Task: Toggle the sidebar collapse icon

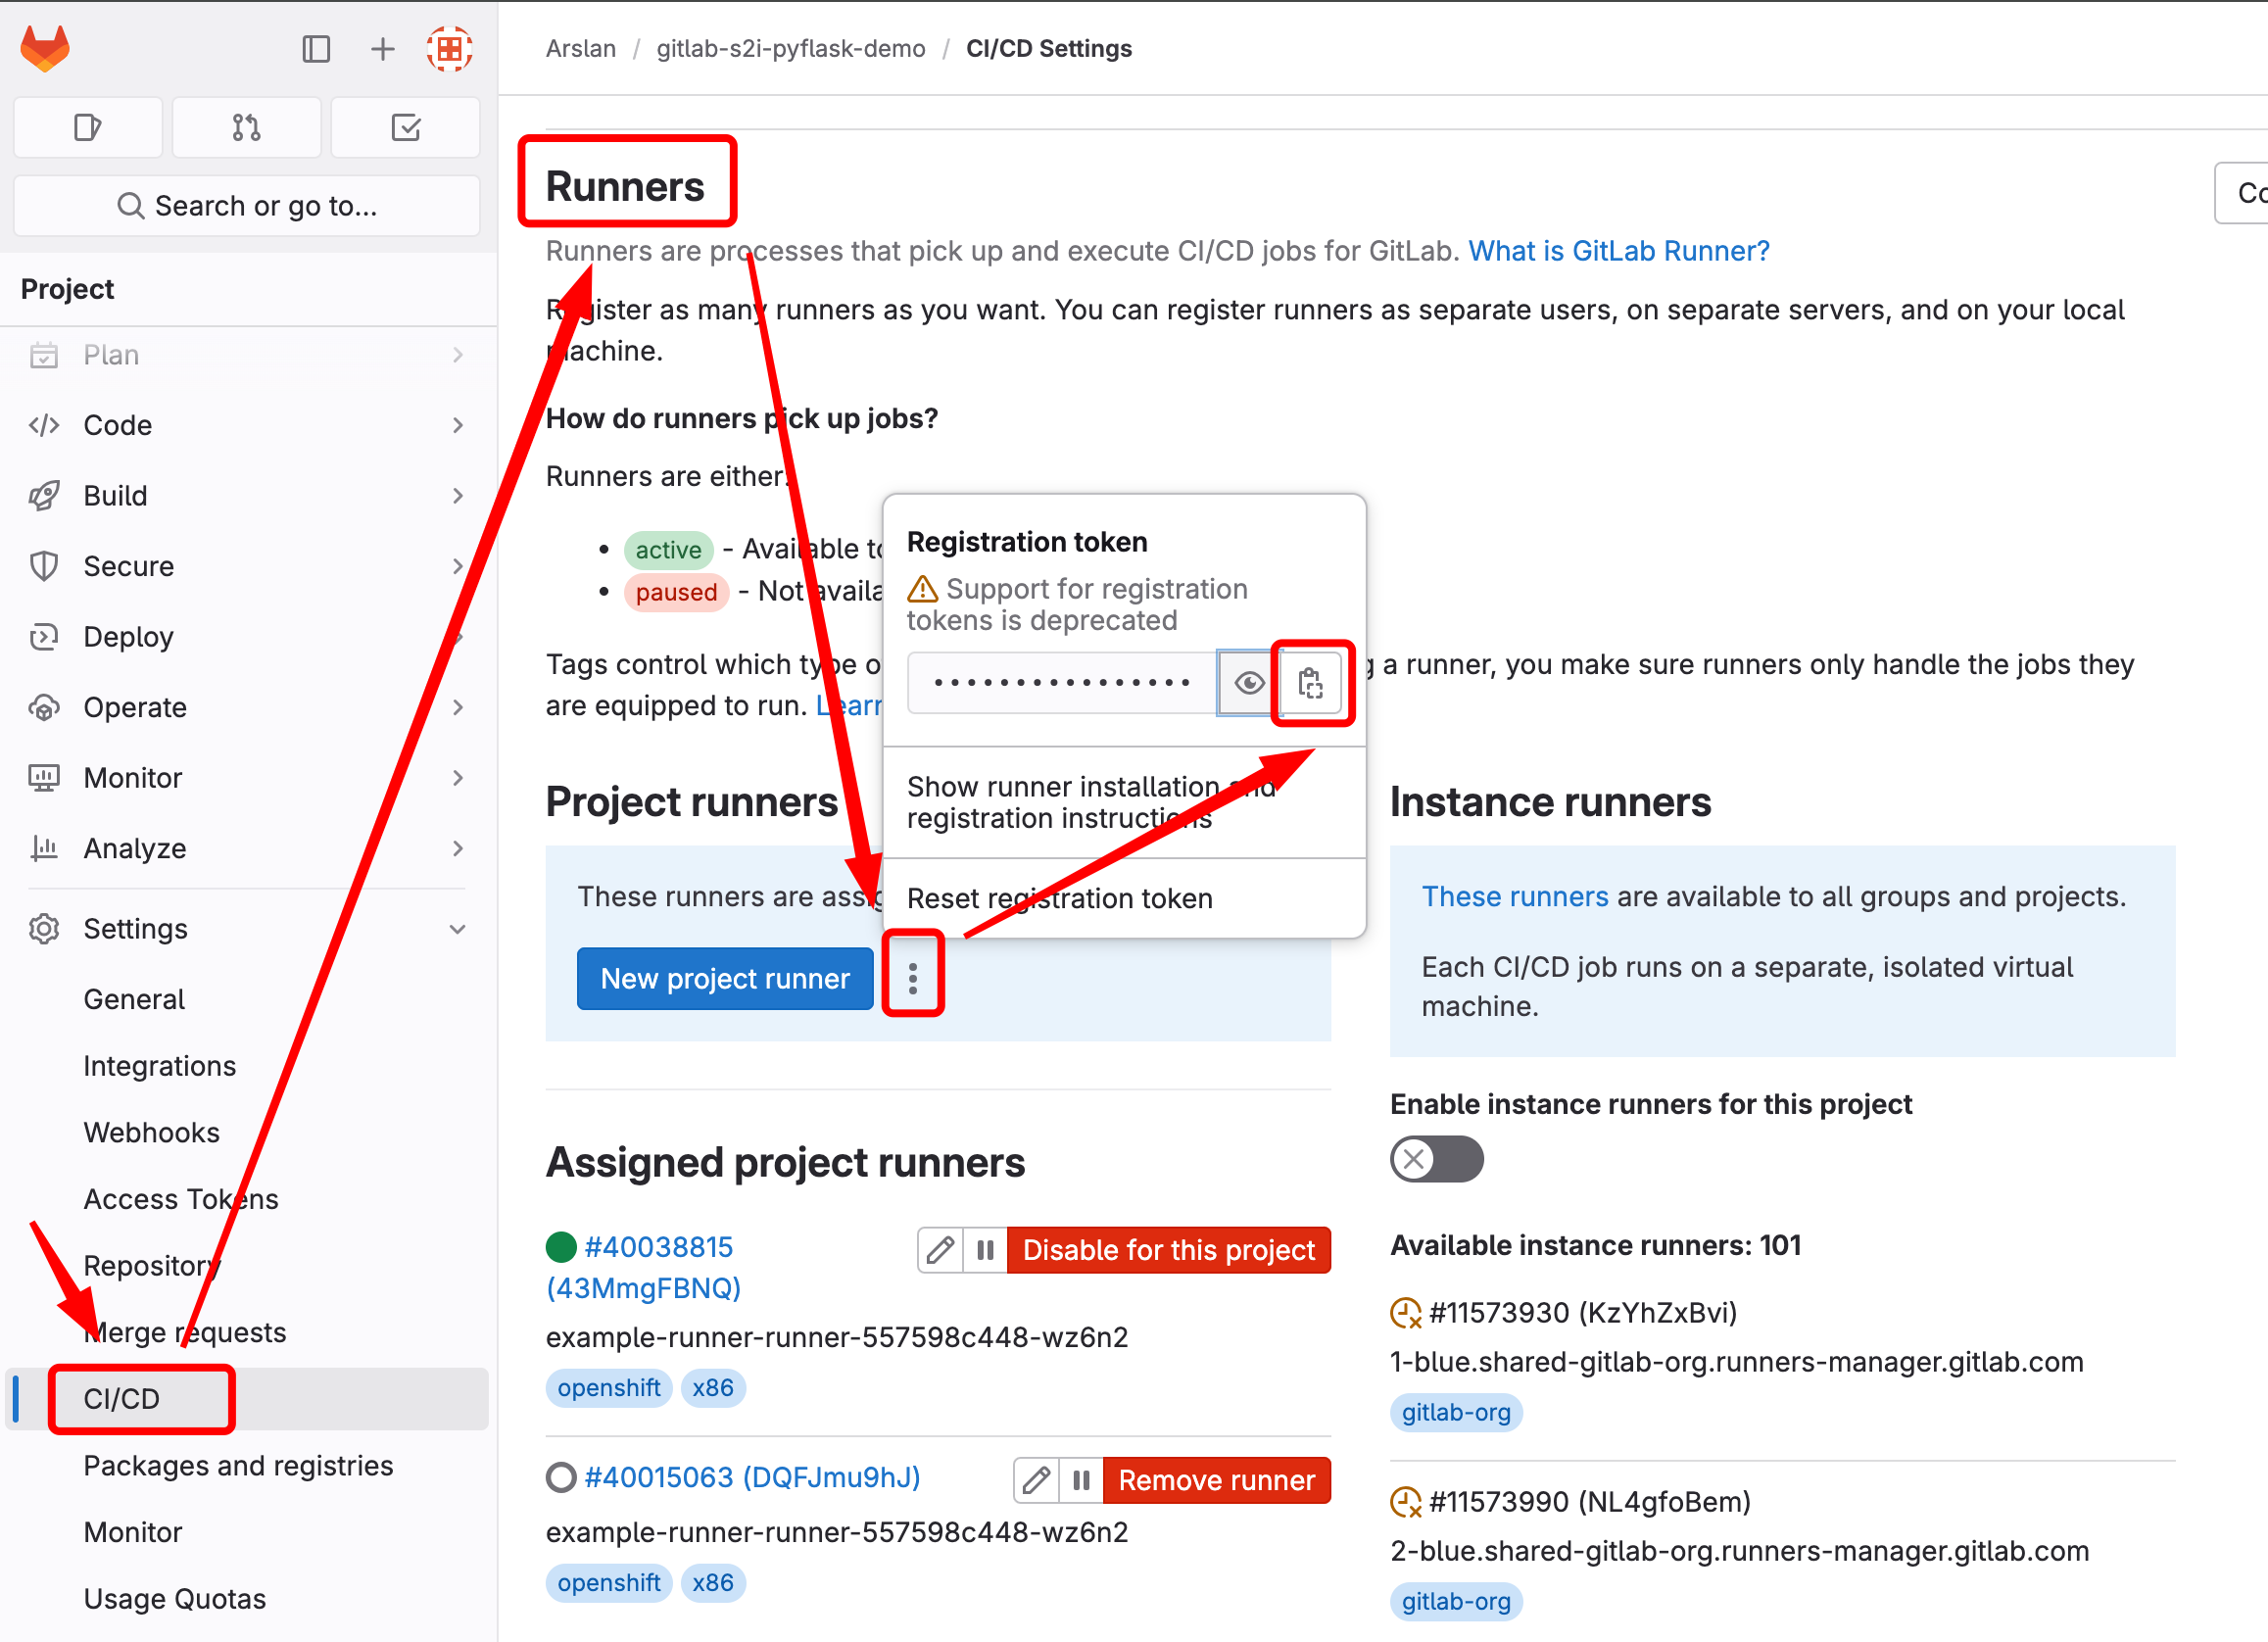Action: click(x=316, y=49)
